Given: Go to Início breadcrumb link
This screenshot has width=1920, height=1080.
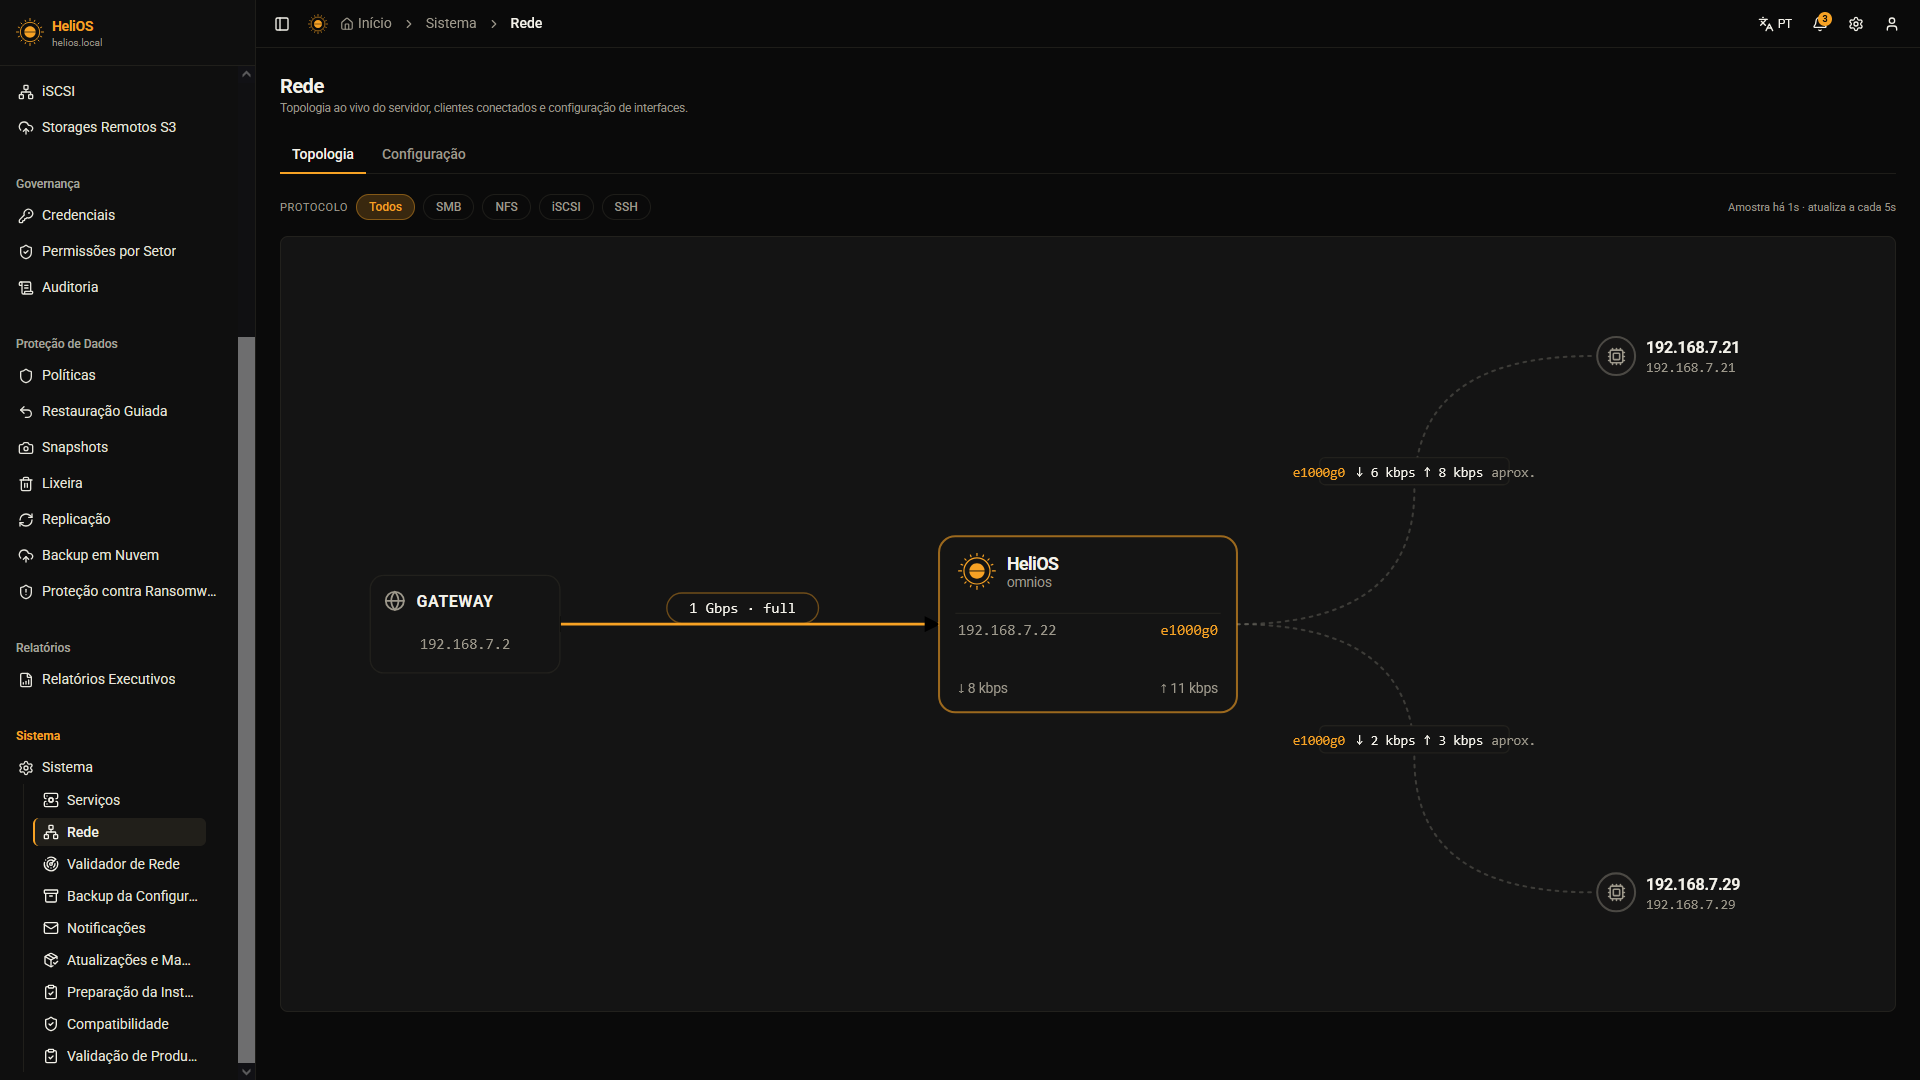Looking at the screenshot, I should point(366,24).
